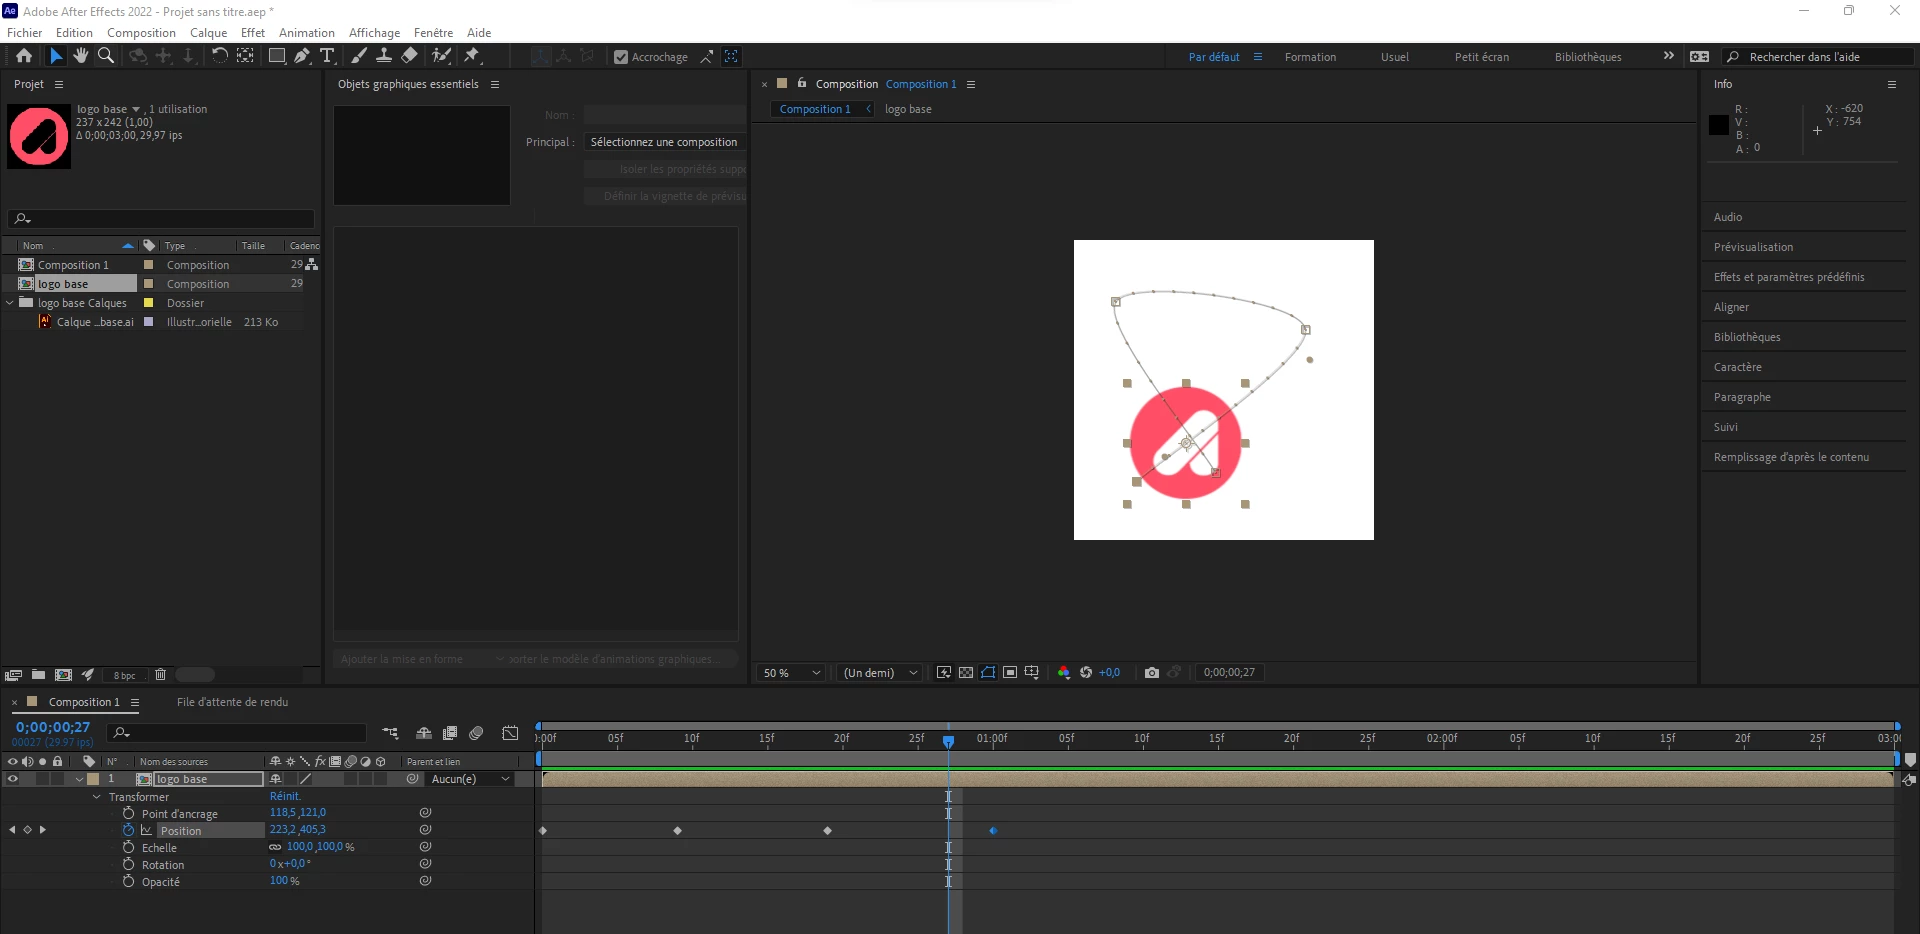Open the Sélectionnez une composition dropdown
The image size is (1920, 934).
665,142
